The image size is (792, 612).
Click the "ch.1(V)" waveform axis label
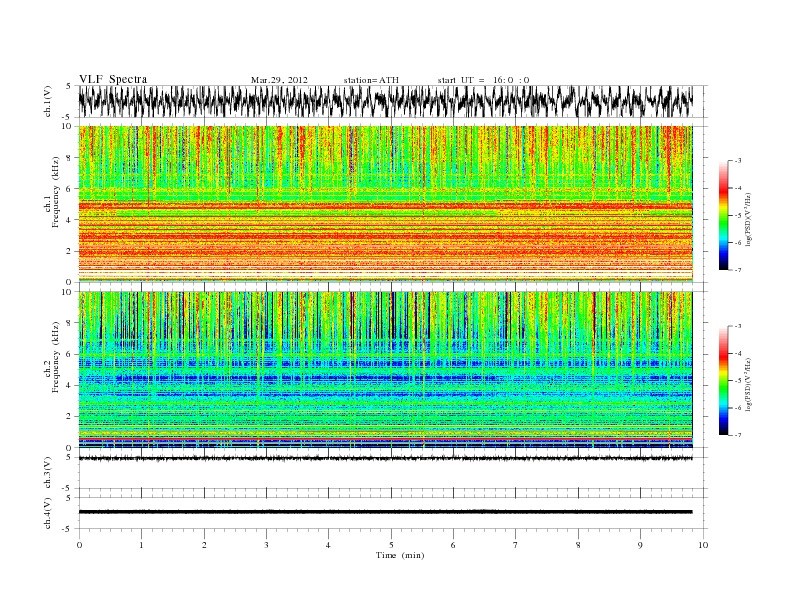coord(48,101)
